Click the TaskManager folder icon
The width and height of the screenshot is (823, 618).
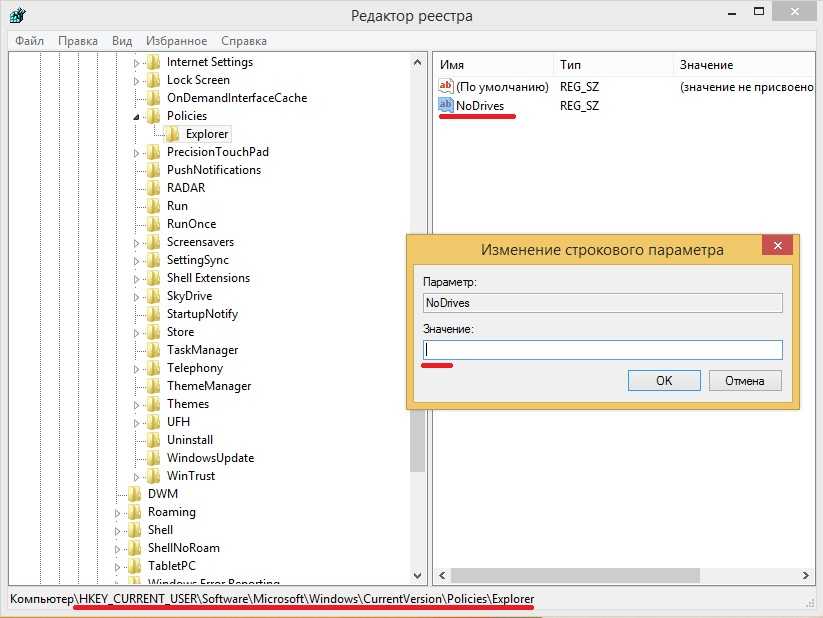pos(153,350)
